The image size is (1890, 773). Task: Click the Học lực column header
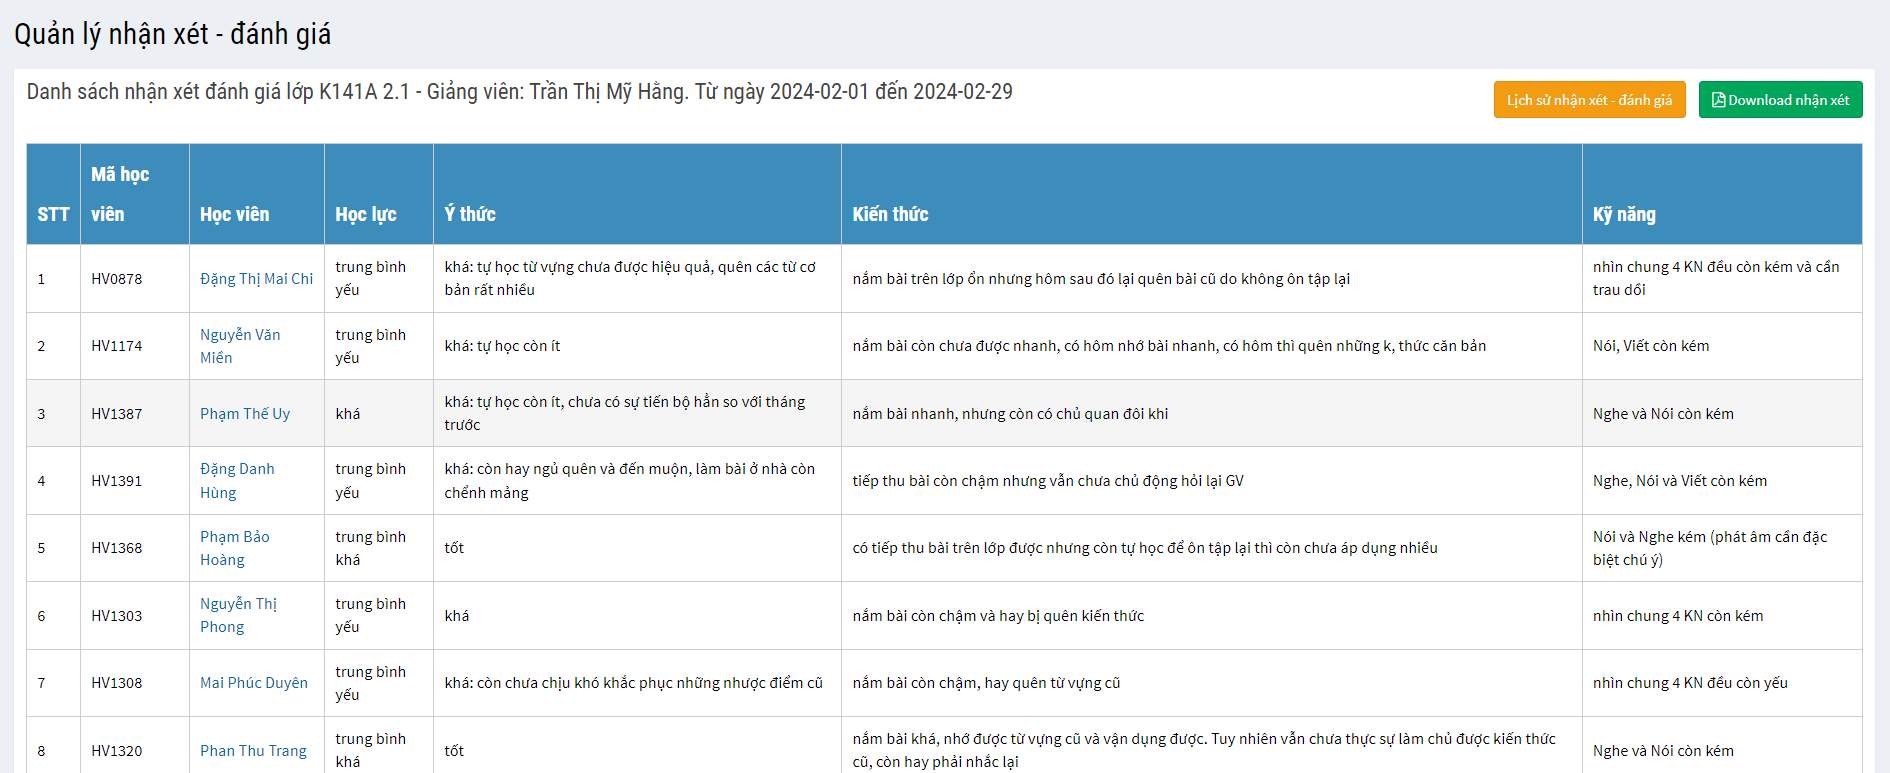(365, 214)
